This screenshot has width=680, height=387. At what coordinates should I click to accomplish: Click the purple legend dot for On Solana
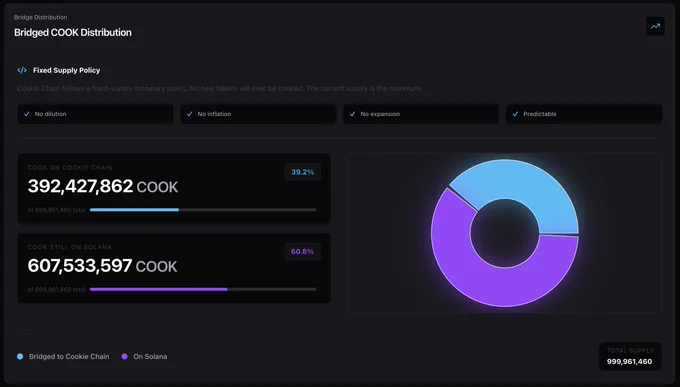pyautogui.click(x=124, y=357)
